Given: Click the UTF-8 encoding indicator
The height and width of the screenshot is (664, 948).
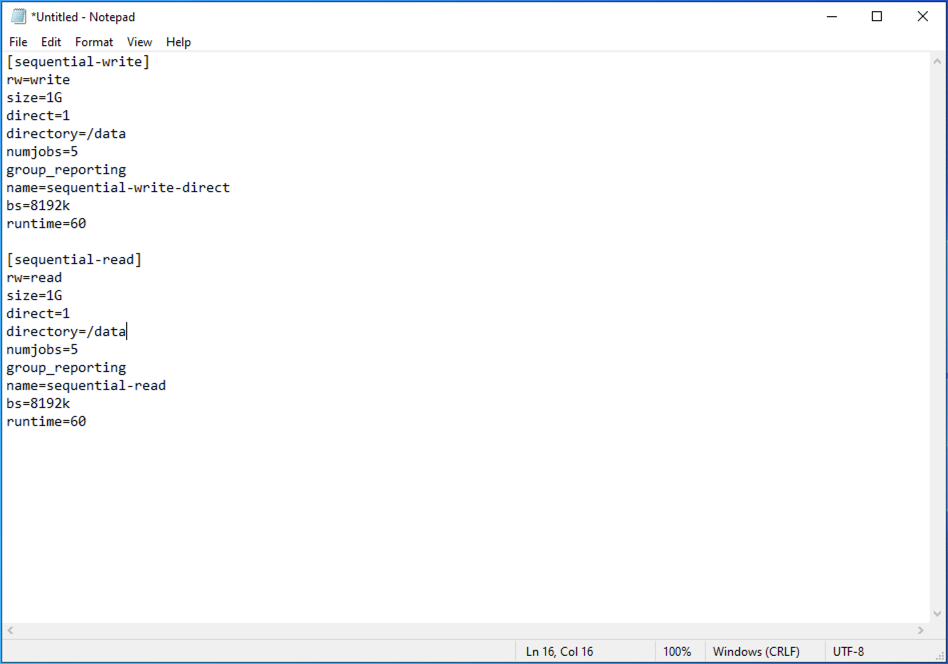Looking at the screenshot, I should (x=849, y=651).
